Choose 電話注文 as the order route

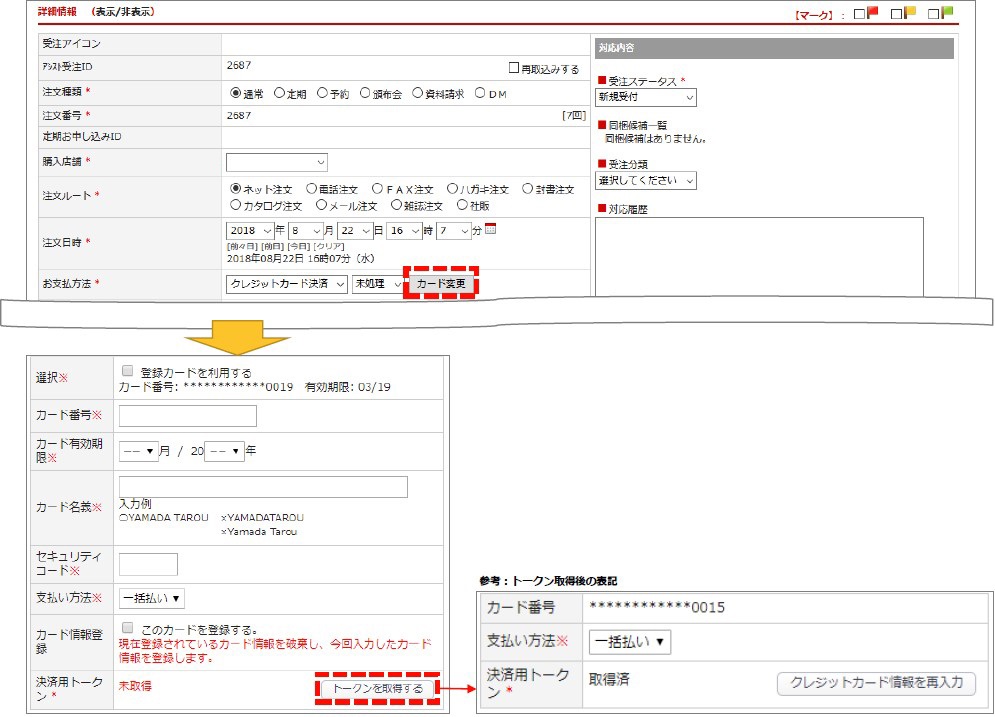click(312, 188)
